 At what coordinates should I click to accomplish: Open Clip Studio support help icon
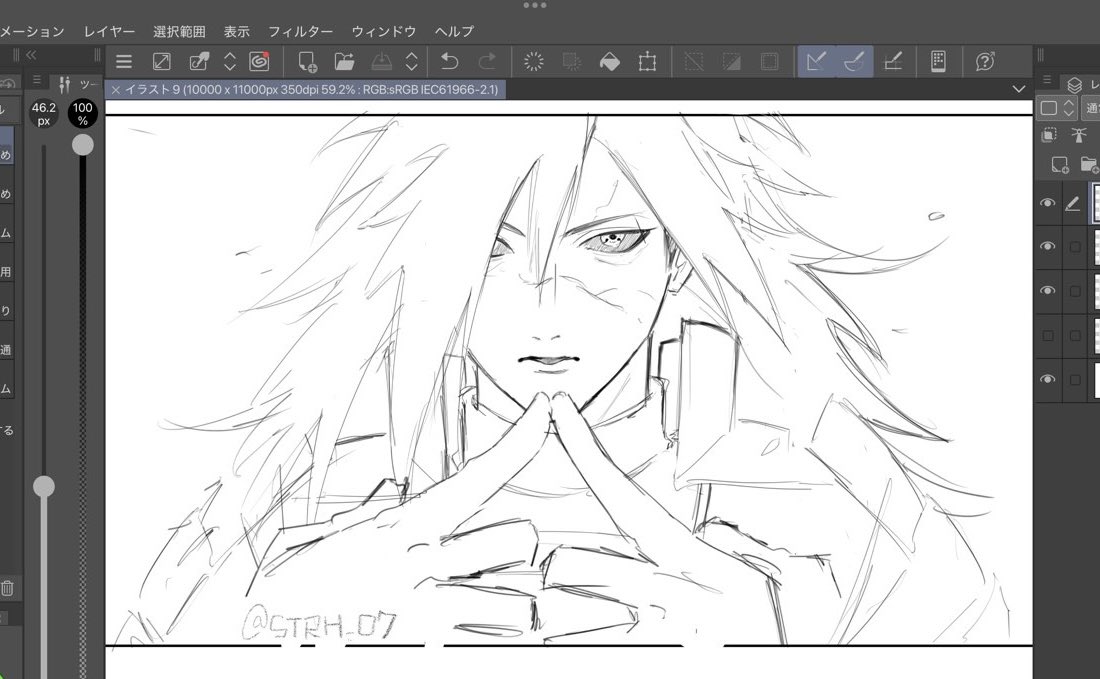985,62
